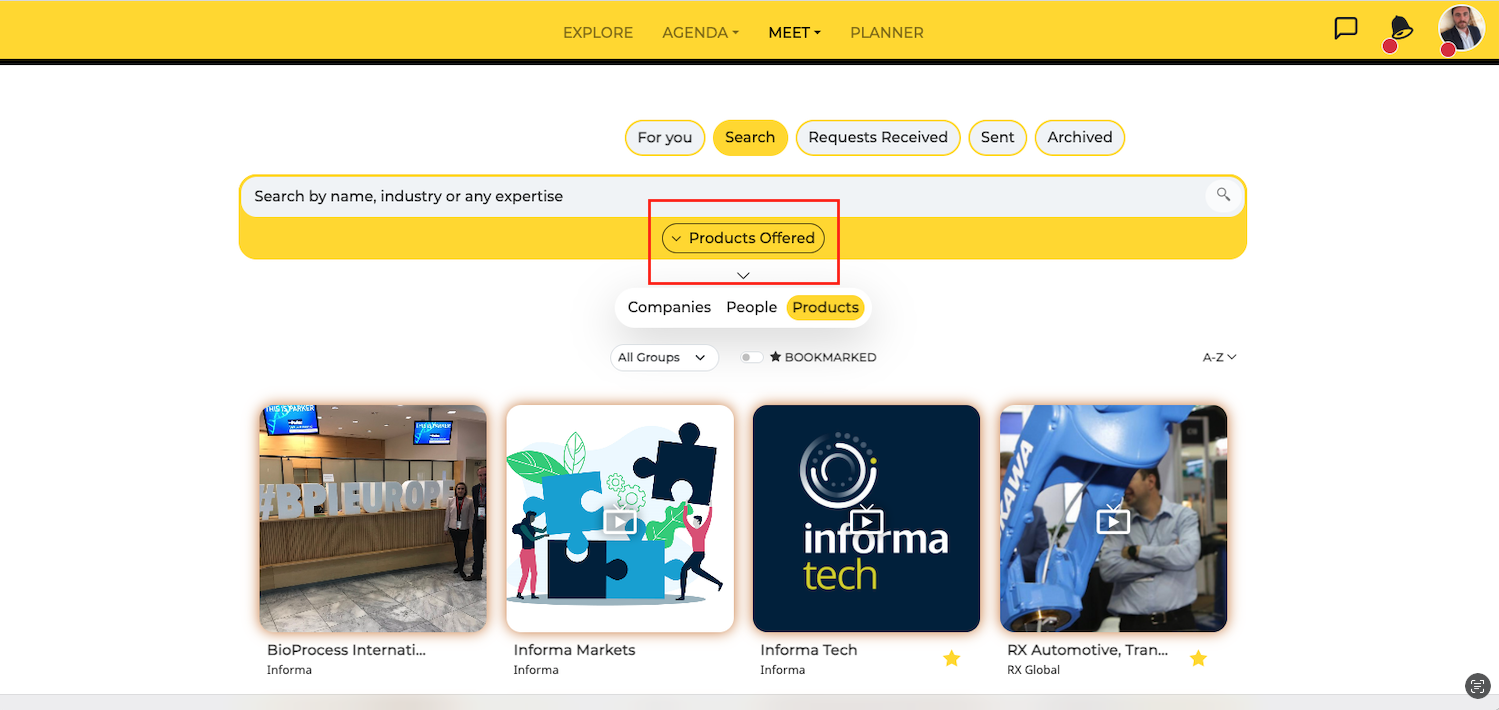Click the Informa Tech title
1499x710 pixels.
[808, 650]
